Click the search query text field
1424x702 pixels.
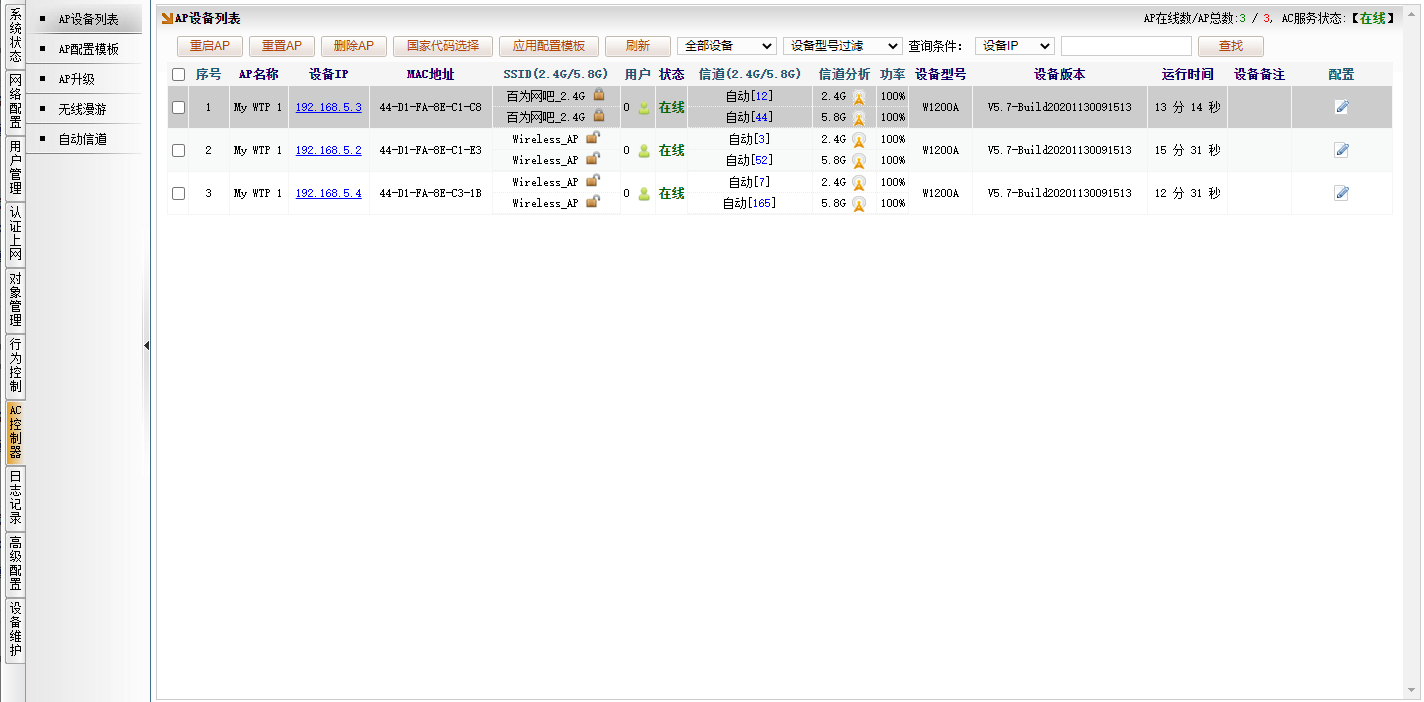(x=1126, y=46)
